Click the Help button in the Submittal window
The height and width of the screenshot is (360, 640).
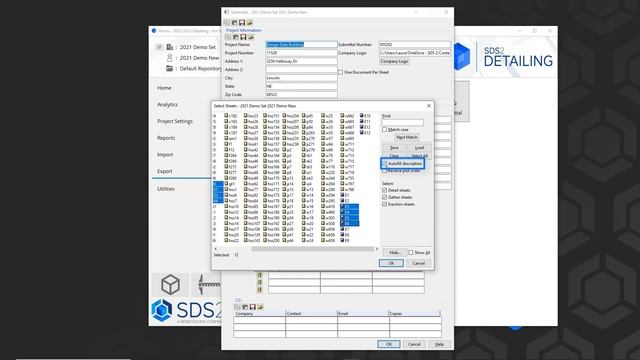coord(439,344)
